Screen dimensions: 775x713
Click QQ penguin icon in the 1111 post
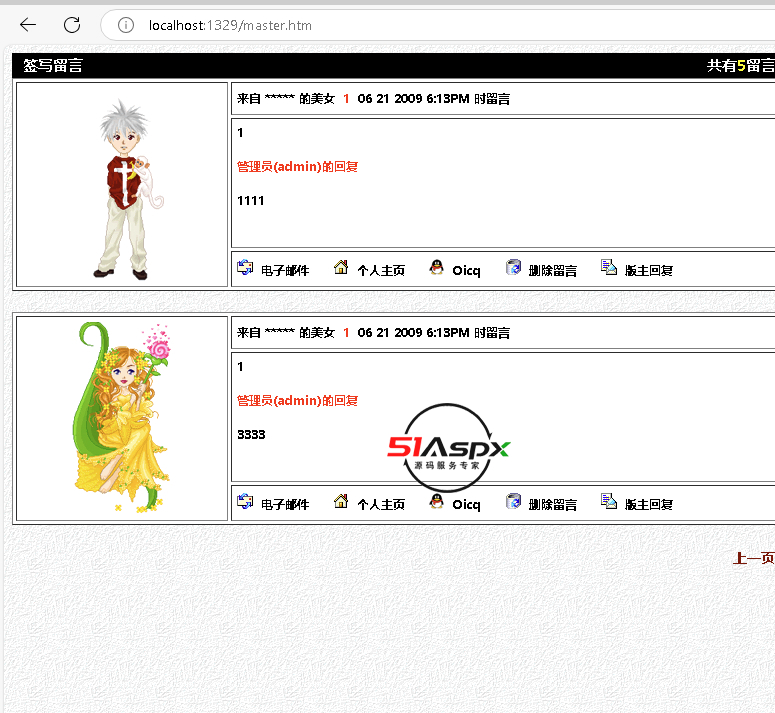pos(436,267)
